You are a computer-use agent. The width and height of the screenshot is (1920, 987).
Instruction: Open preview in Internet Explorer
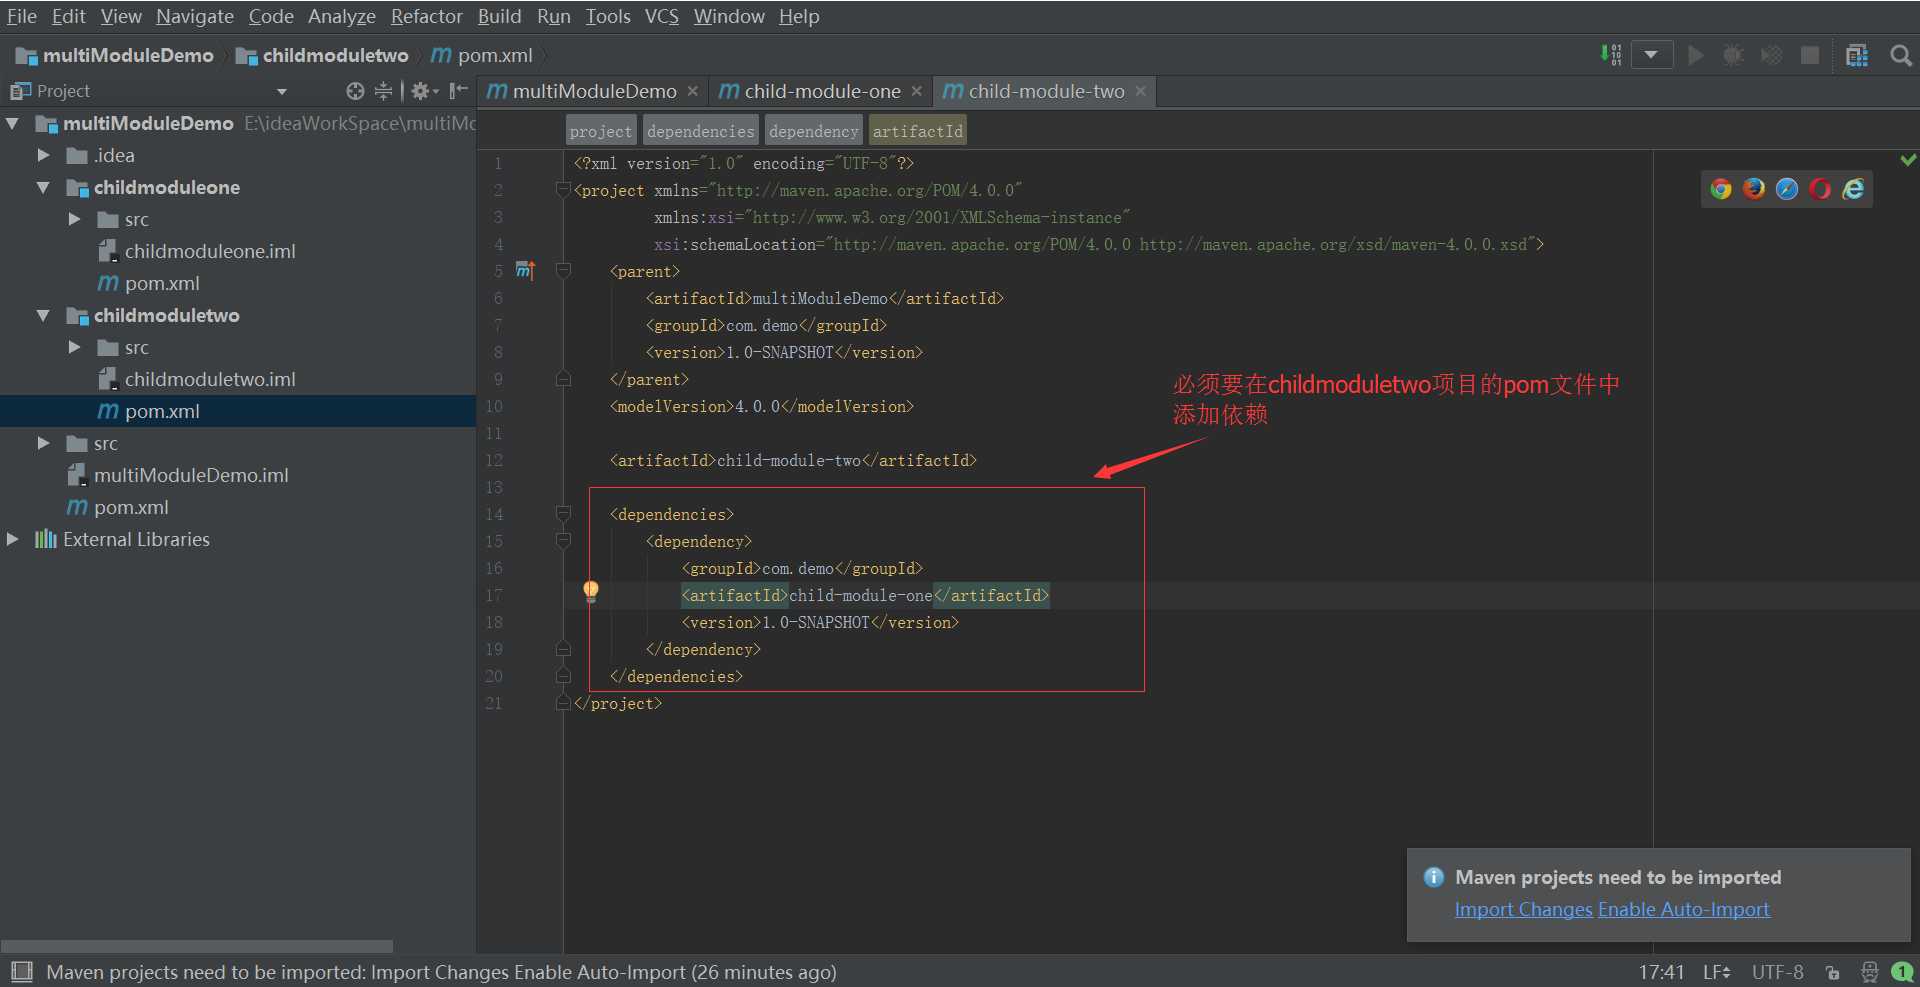[x=1853, y=189]
